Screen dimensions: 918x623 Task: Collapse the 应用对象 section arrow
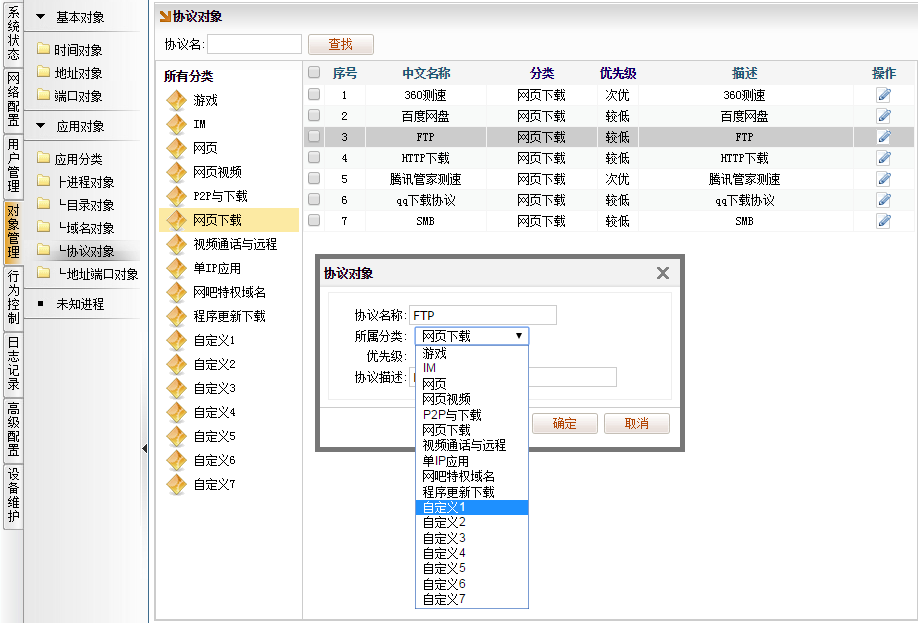(41, 126)
